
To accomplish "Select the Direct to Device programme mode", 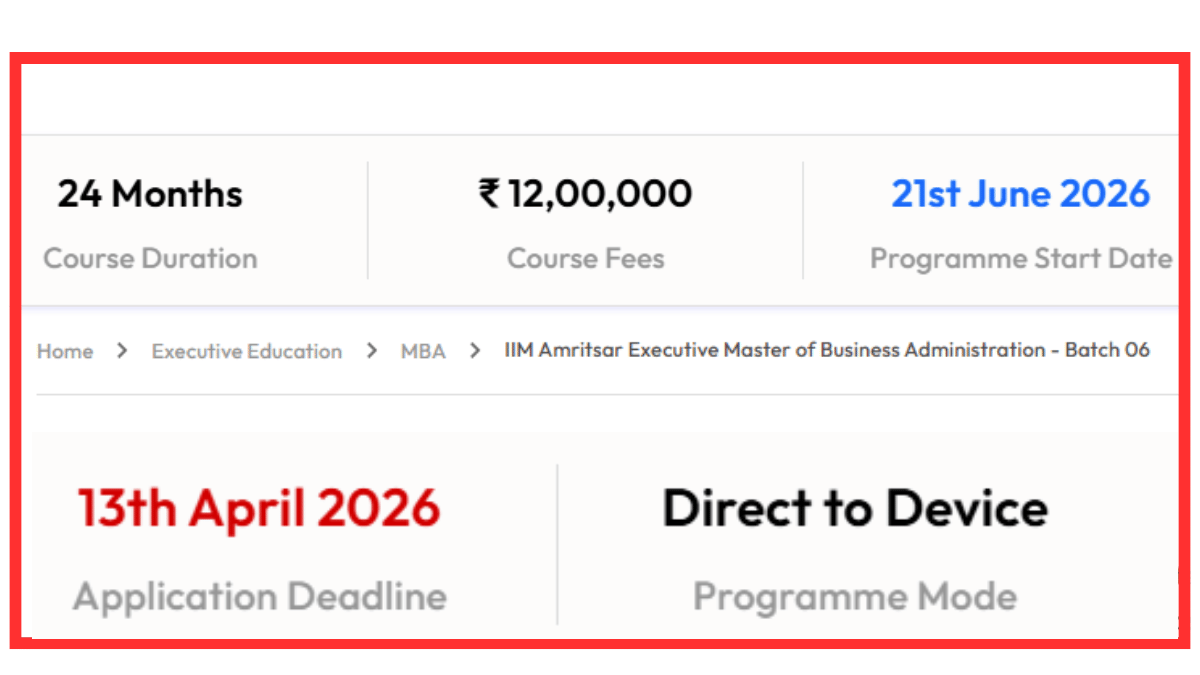I will pos(855,507).
